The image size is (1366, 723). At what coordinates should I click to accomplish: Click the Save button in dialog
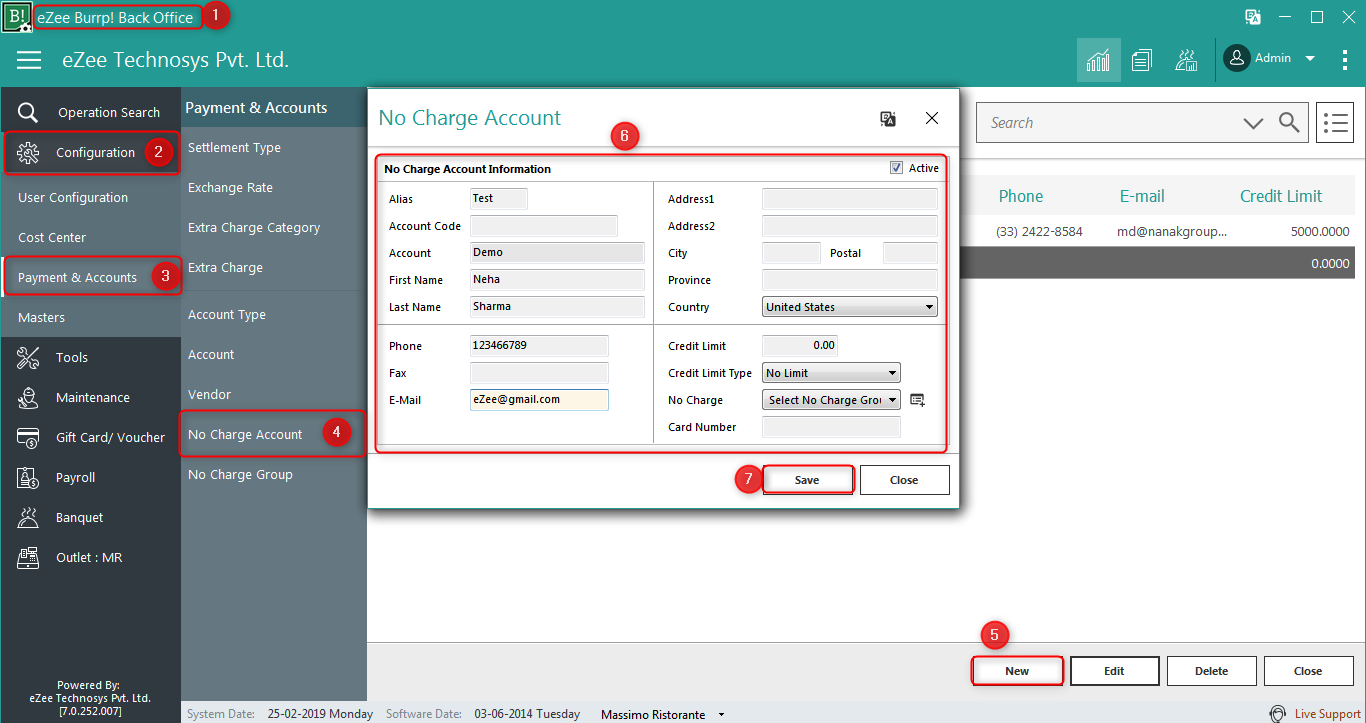(x=807, y=480)
